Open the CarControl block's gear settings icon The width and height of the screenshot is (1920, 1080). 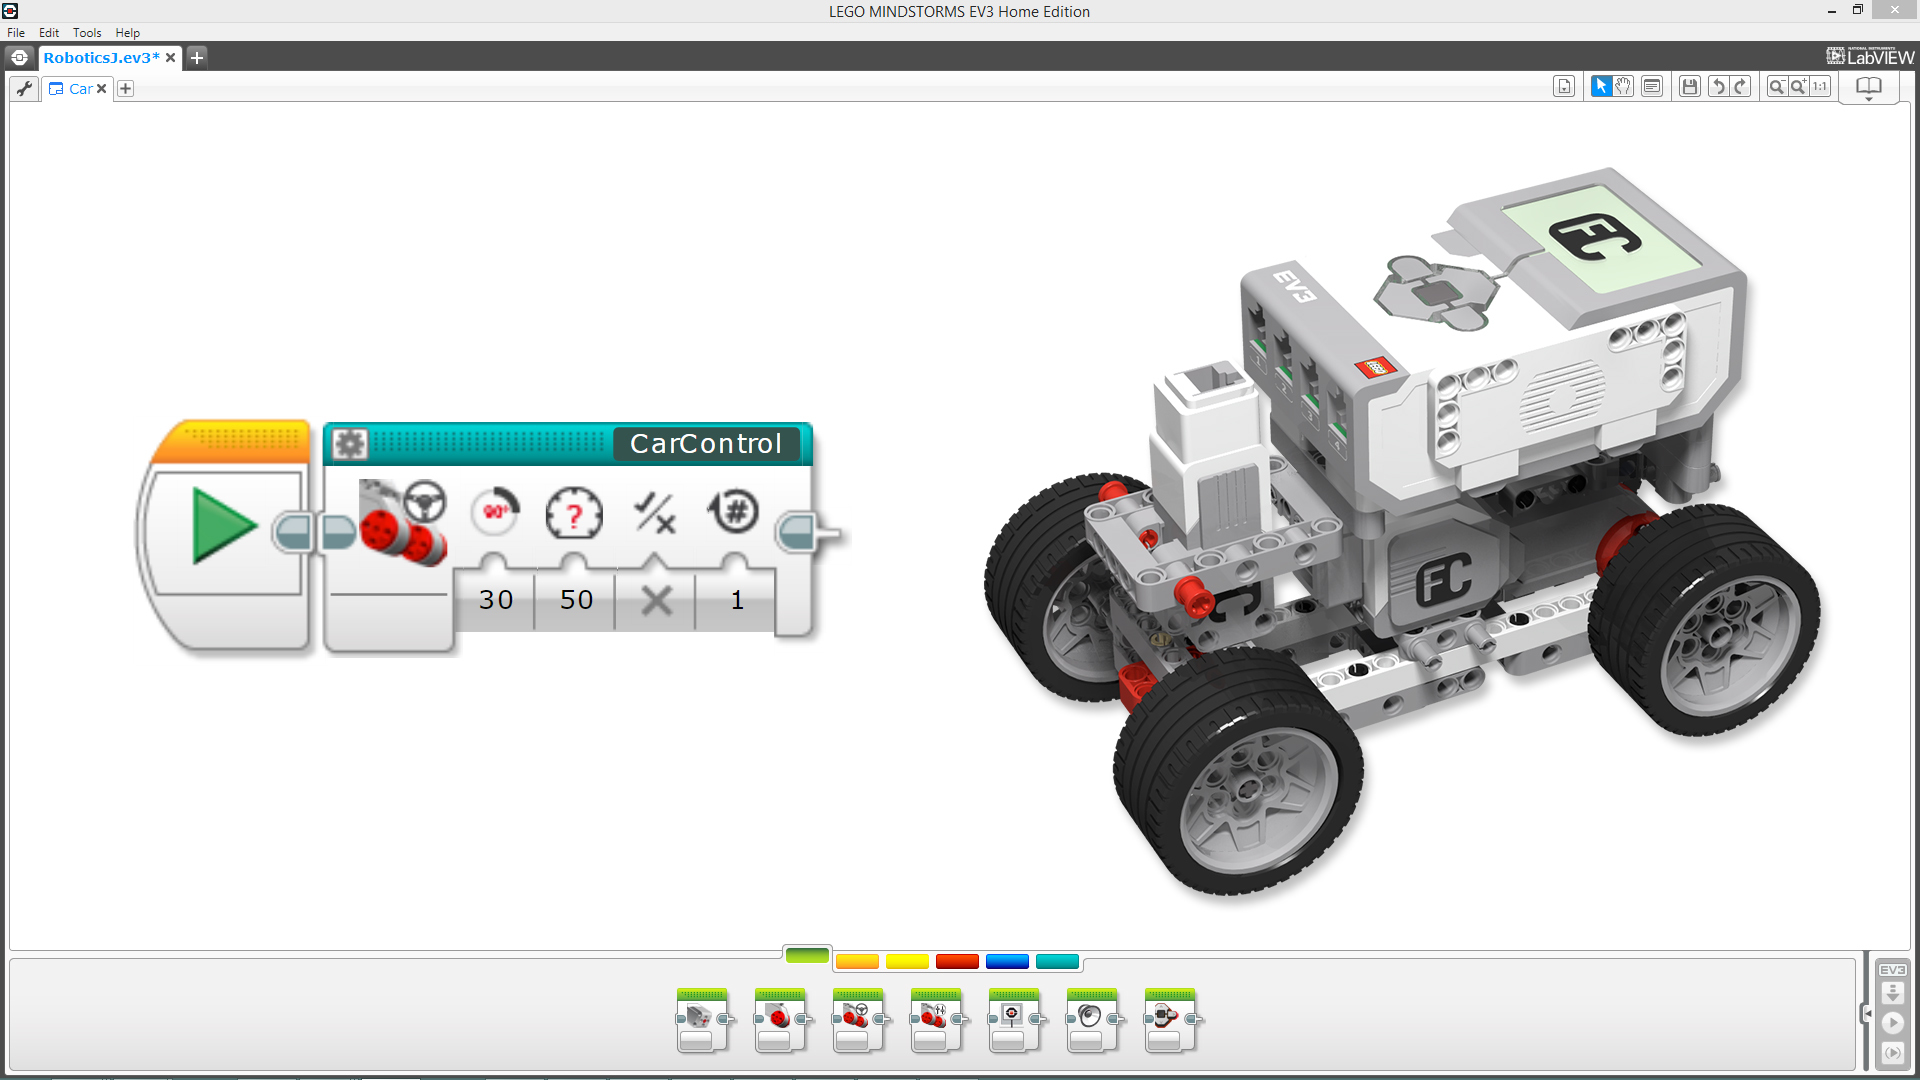point(349,444)
